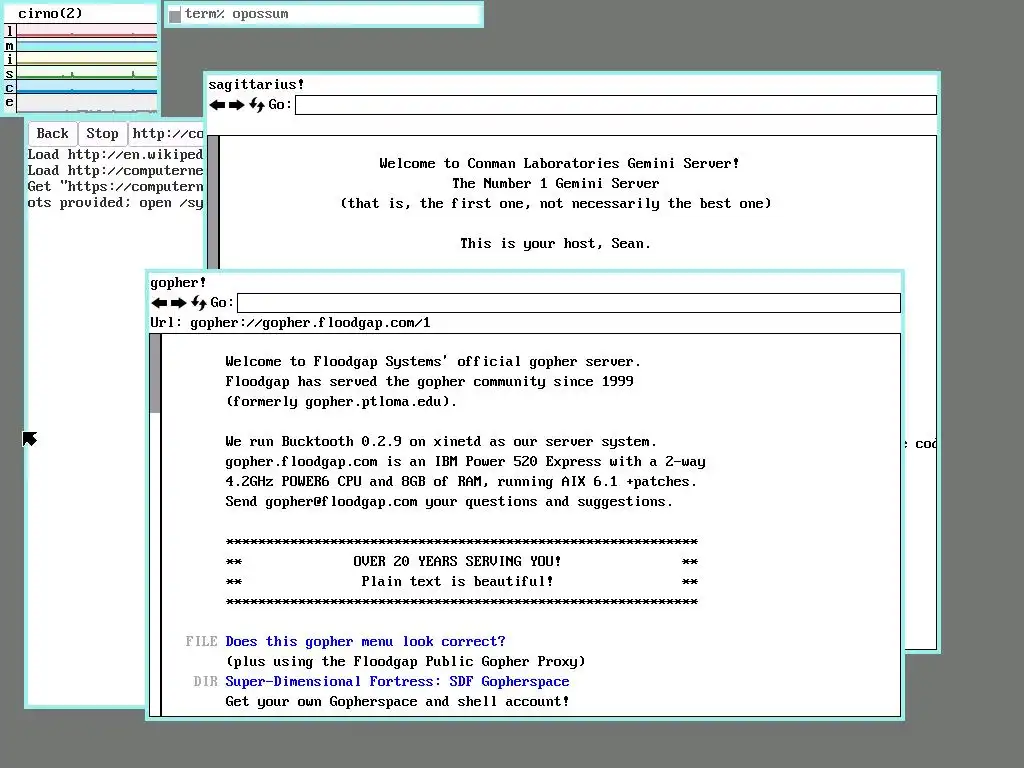Click the gopher! window scrollbar thumb

(x=155, y=374)
